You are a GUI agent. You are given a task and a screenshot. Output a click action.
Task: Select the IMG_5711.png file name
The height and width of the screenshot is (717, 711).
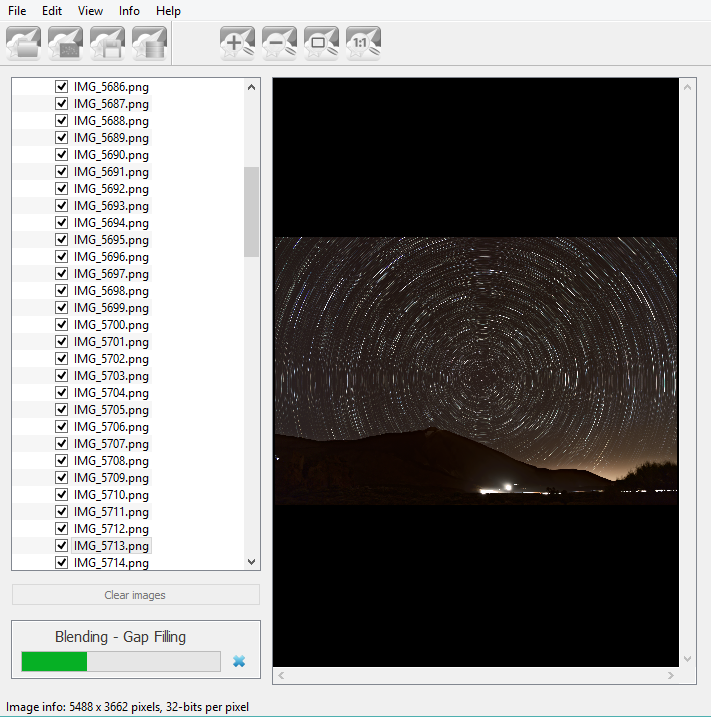tap(111, 512)
